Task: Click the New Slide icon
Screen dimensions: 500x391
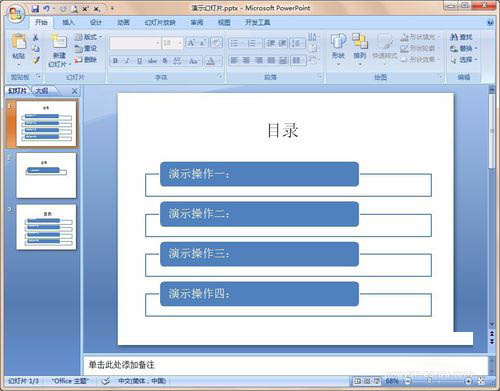Action: [59, 42]
